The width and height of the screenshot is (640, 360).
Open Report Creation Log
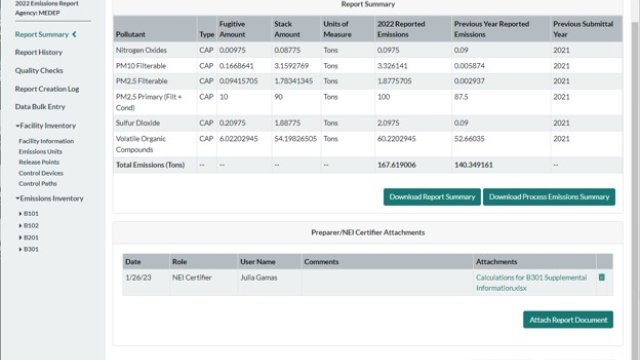point(47,89)
